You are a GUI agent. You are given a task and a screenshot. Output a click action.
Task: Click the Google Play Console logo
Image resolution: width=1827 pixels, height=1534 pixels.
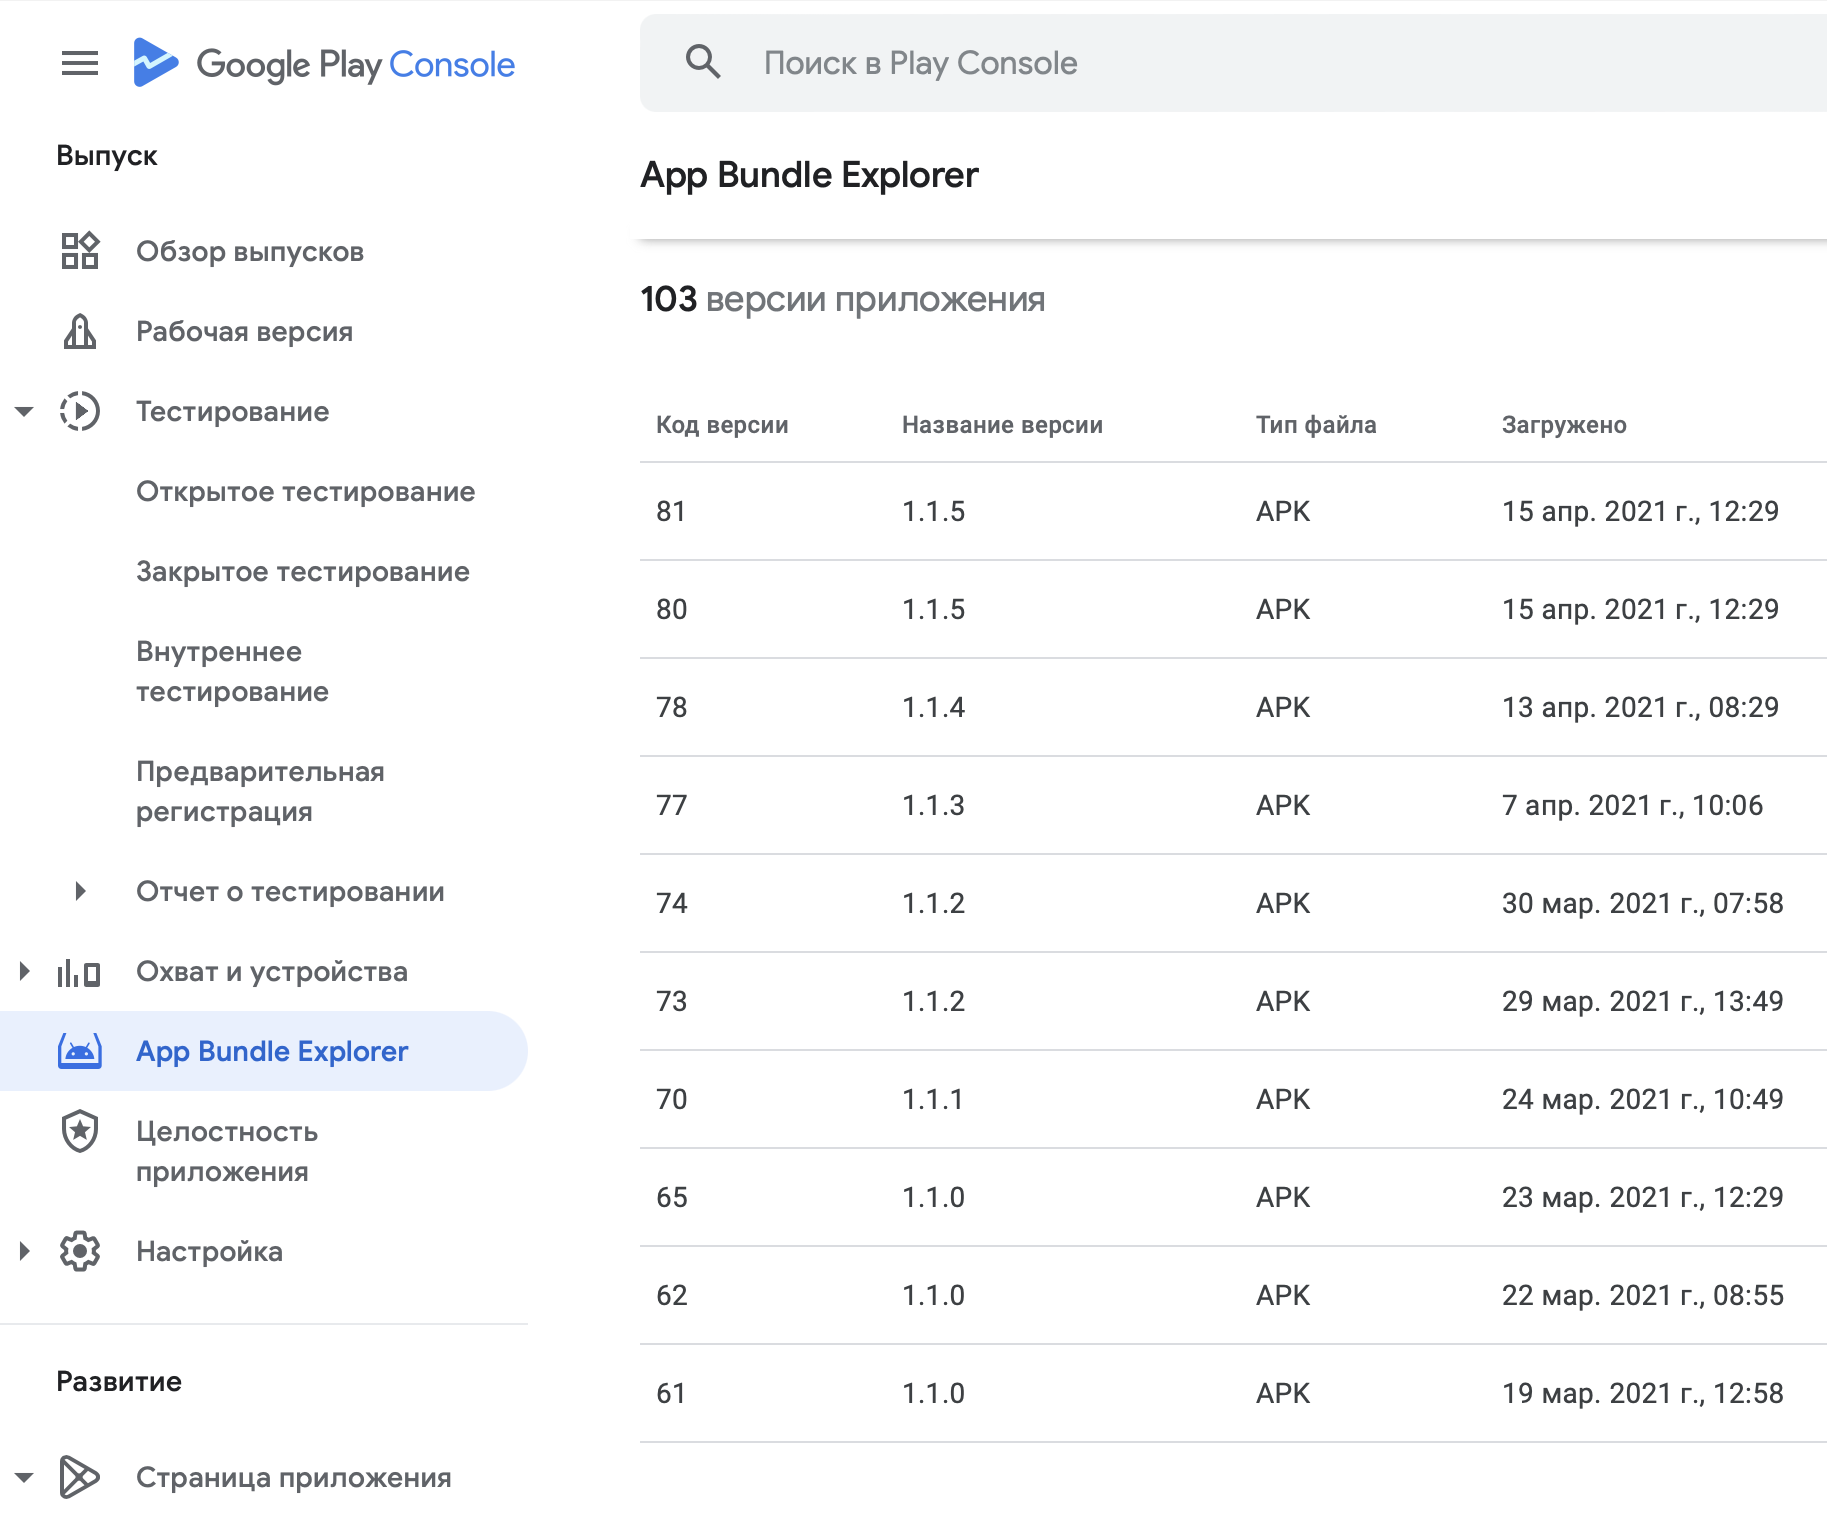point(324,64)
